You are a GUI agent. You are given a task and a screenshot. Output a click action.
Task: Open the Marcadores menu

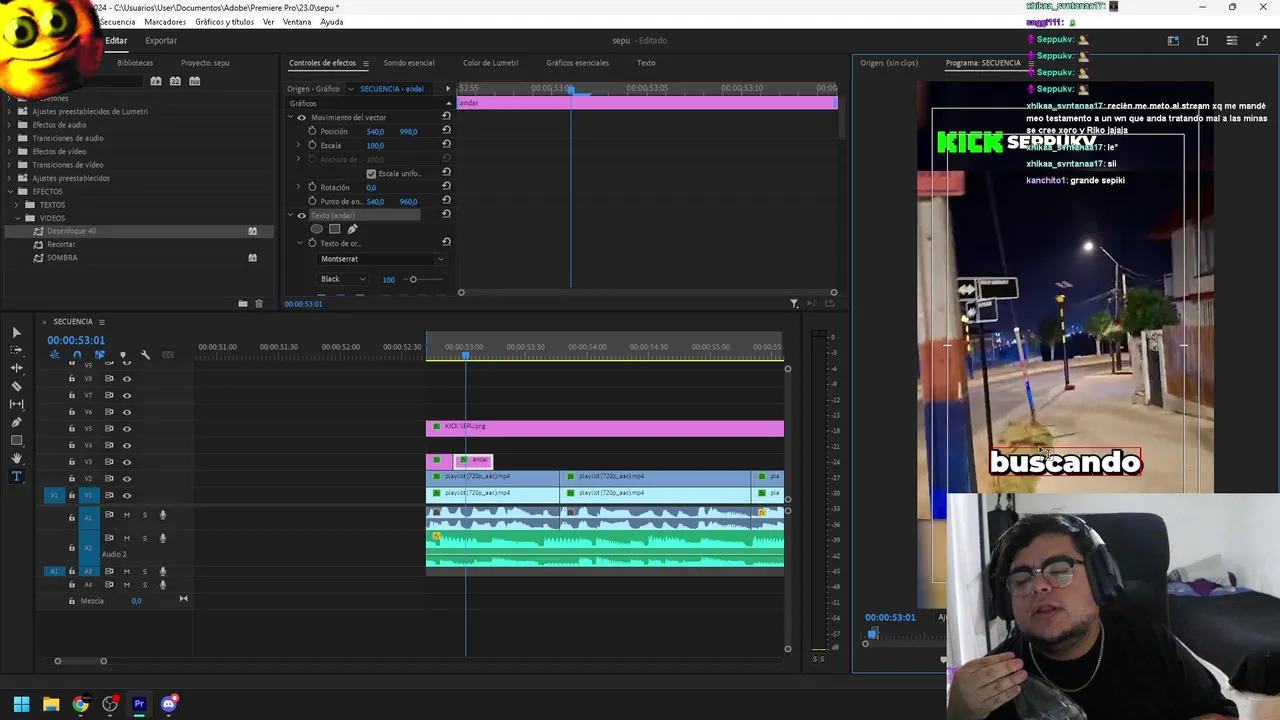(x=165, y=22)
